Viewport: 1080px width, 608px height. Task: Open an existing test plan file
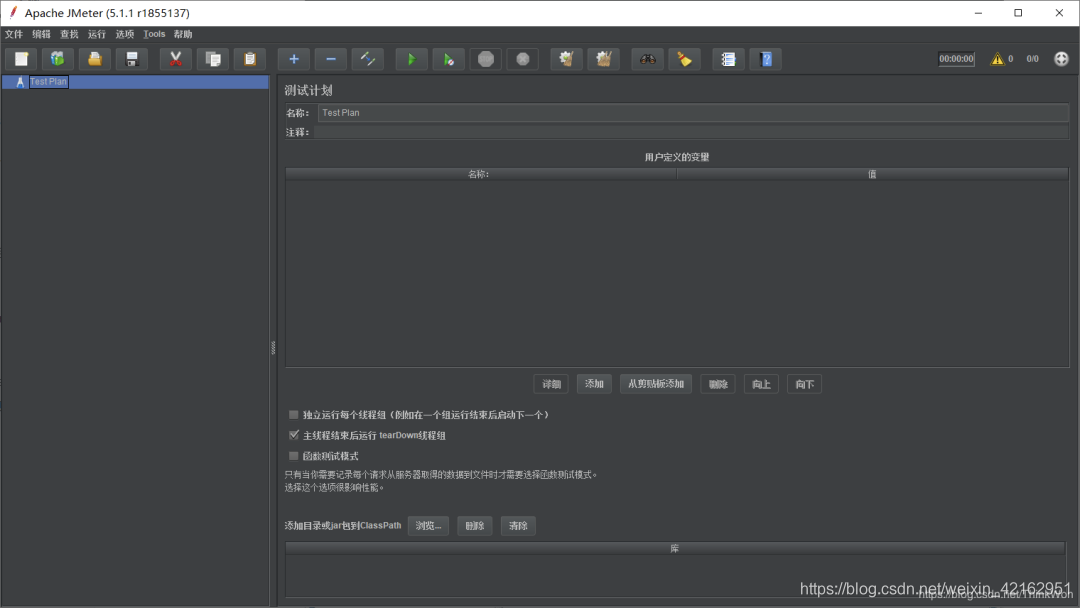94,59
